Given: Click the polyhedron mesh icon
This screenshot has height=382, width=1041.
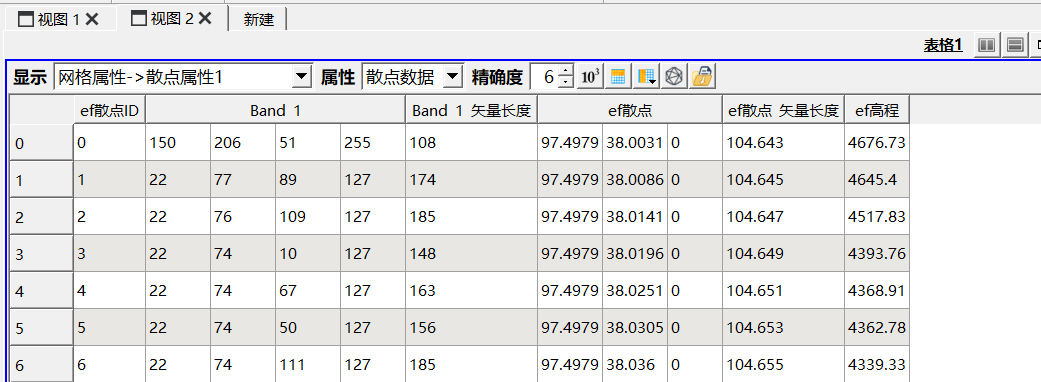Looking at the screenshot, I should (675, 77).
